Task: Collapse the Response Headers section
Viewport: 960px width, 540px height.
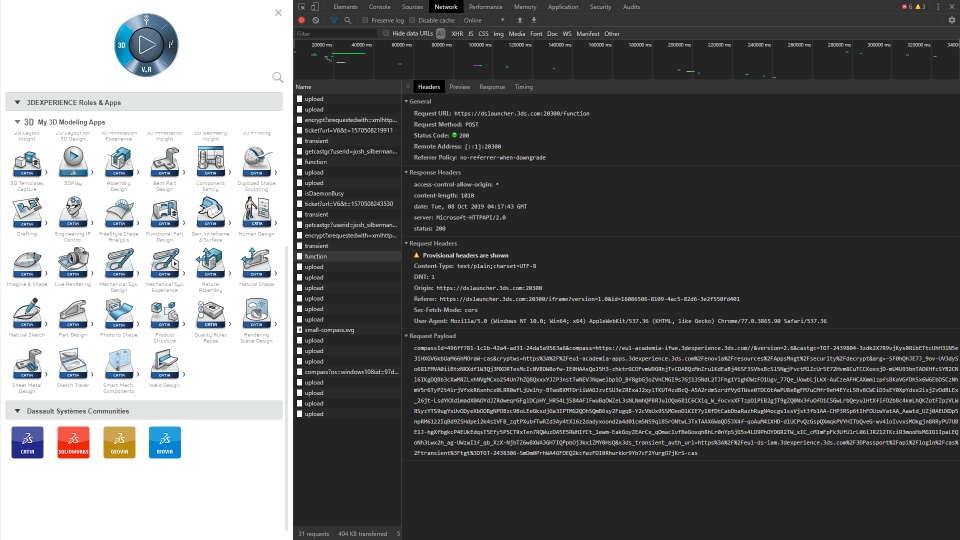Action: (x=406, y=173)
